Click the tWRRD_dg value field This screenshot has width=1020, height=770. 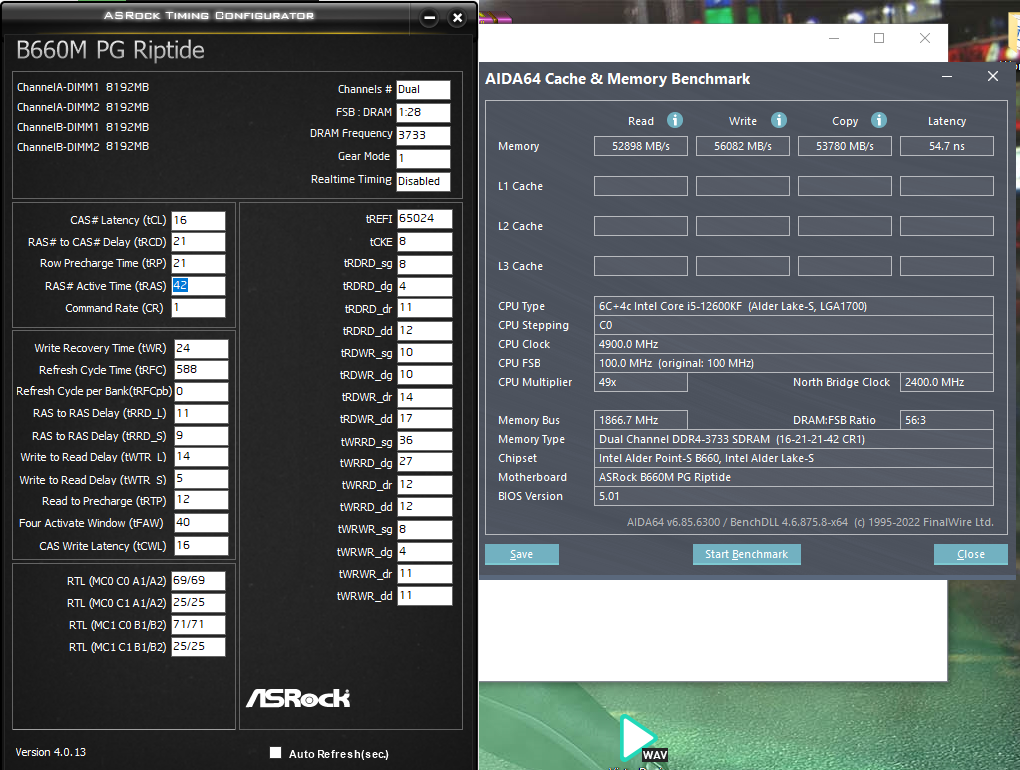[425, 462]
